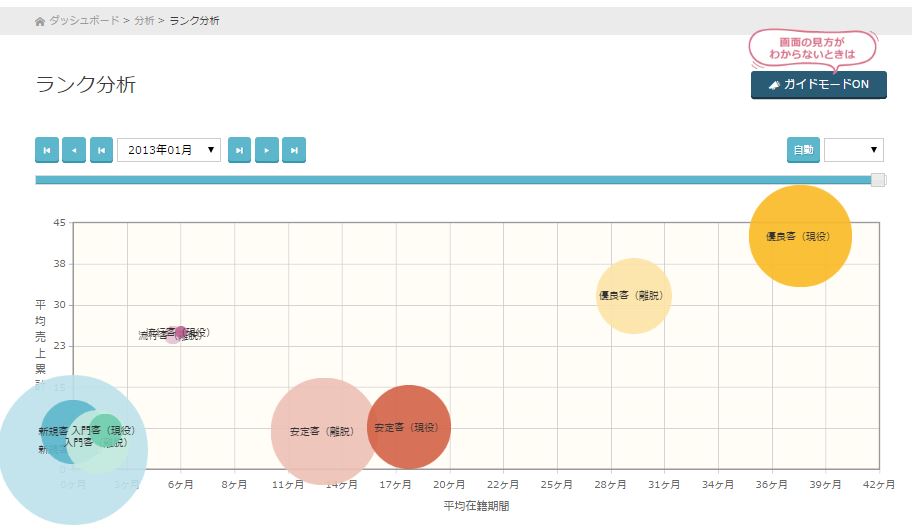Select the 優良客（現役）orange bubble
The height and width of the screenshot is (530, 912).
coord(800,236)
